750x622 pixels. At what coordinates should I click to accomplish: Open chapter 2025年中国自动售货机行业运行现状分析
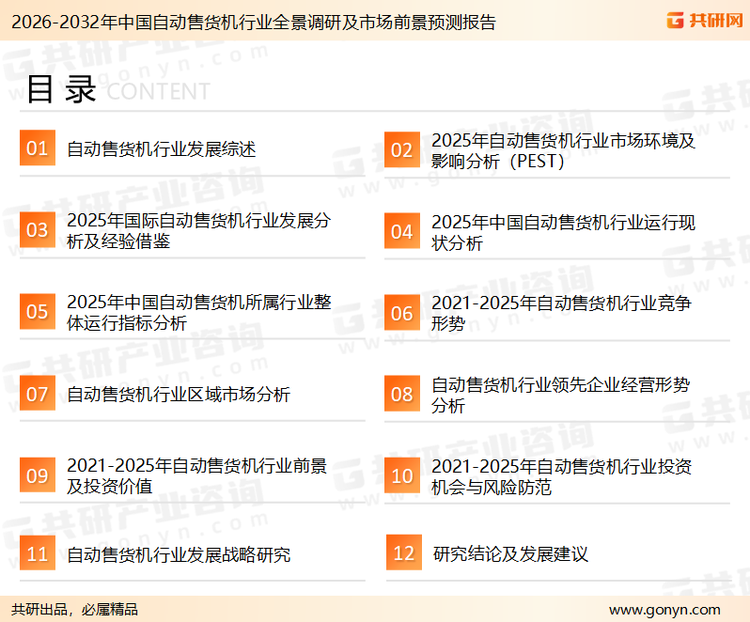point(563,233)
